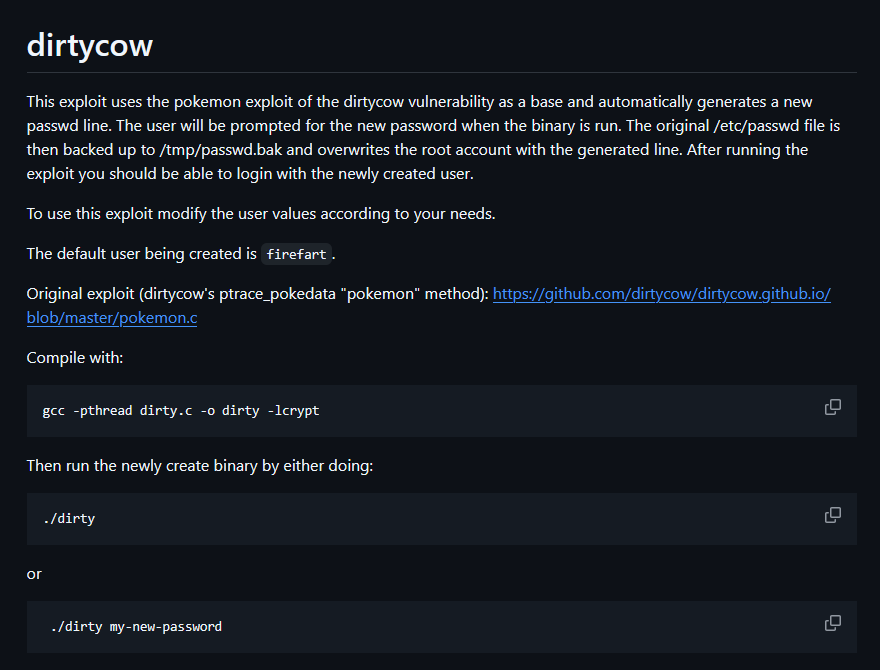880x670 pixels.
Task: Click the 'The default user being created' text
Action: coord(141,254)
